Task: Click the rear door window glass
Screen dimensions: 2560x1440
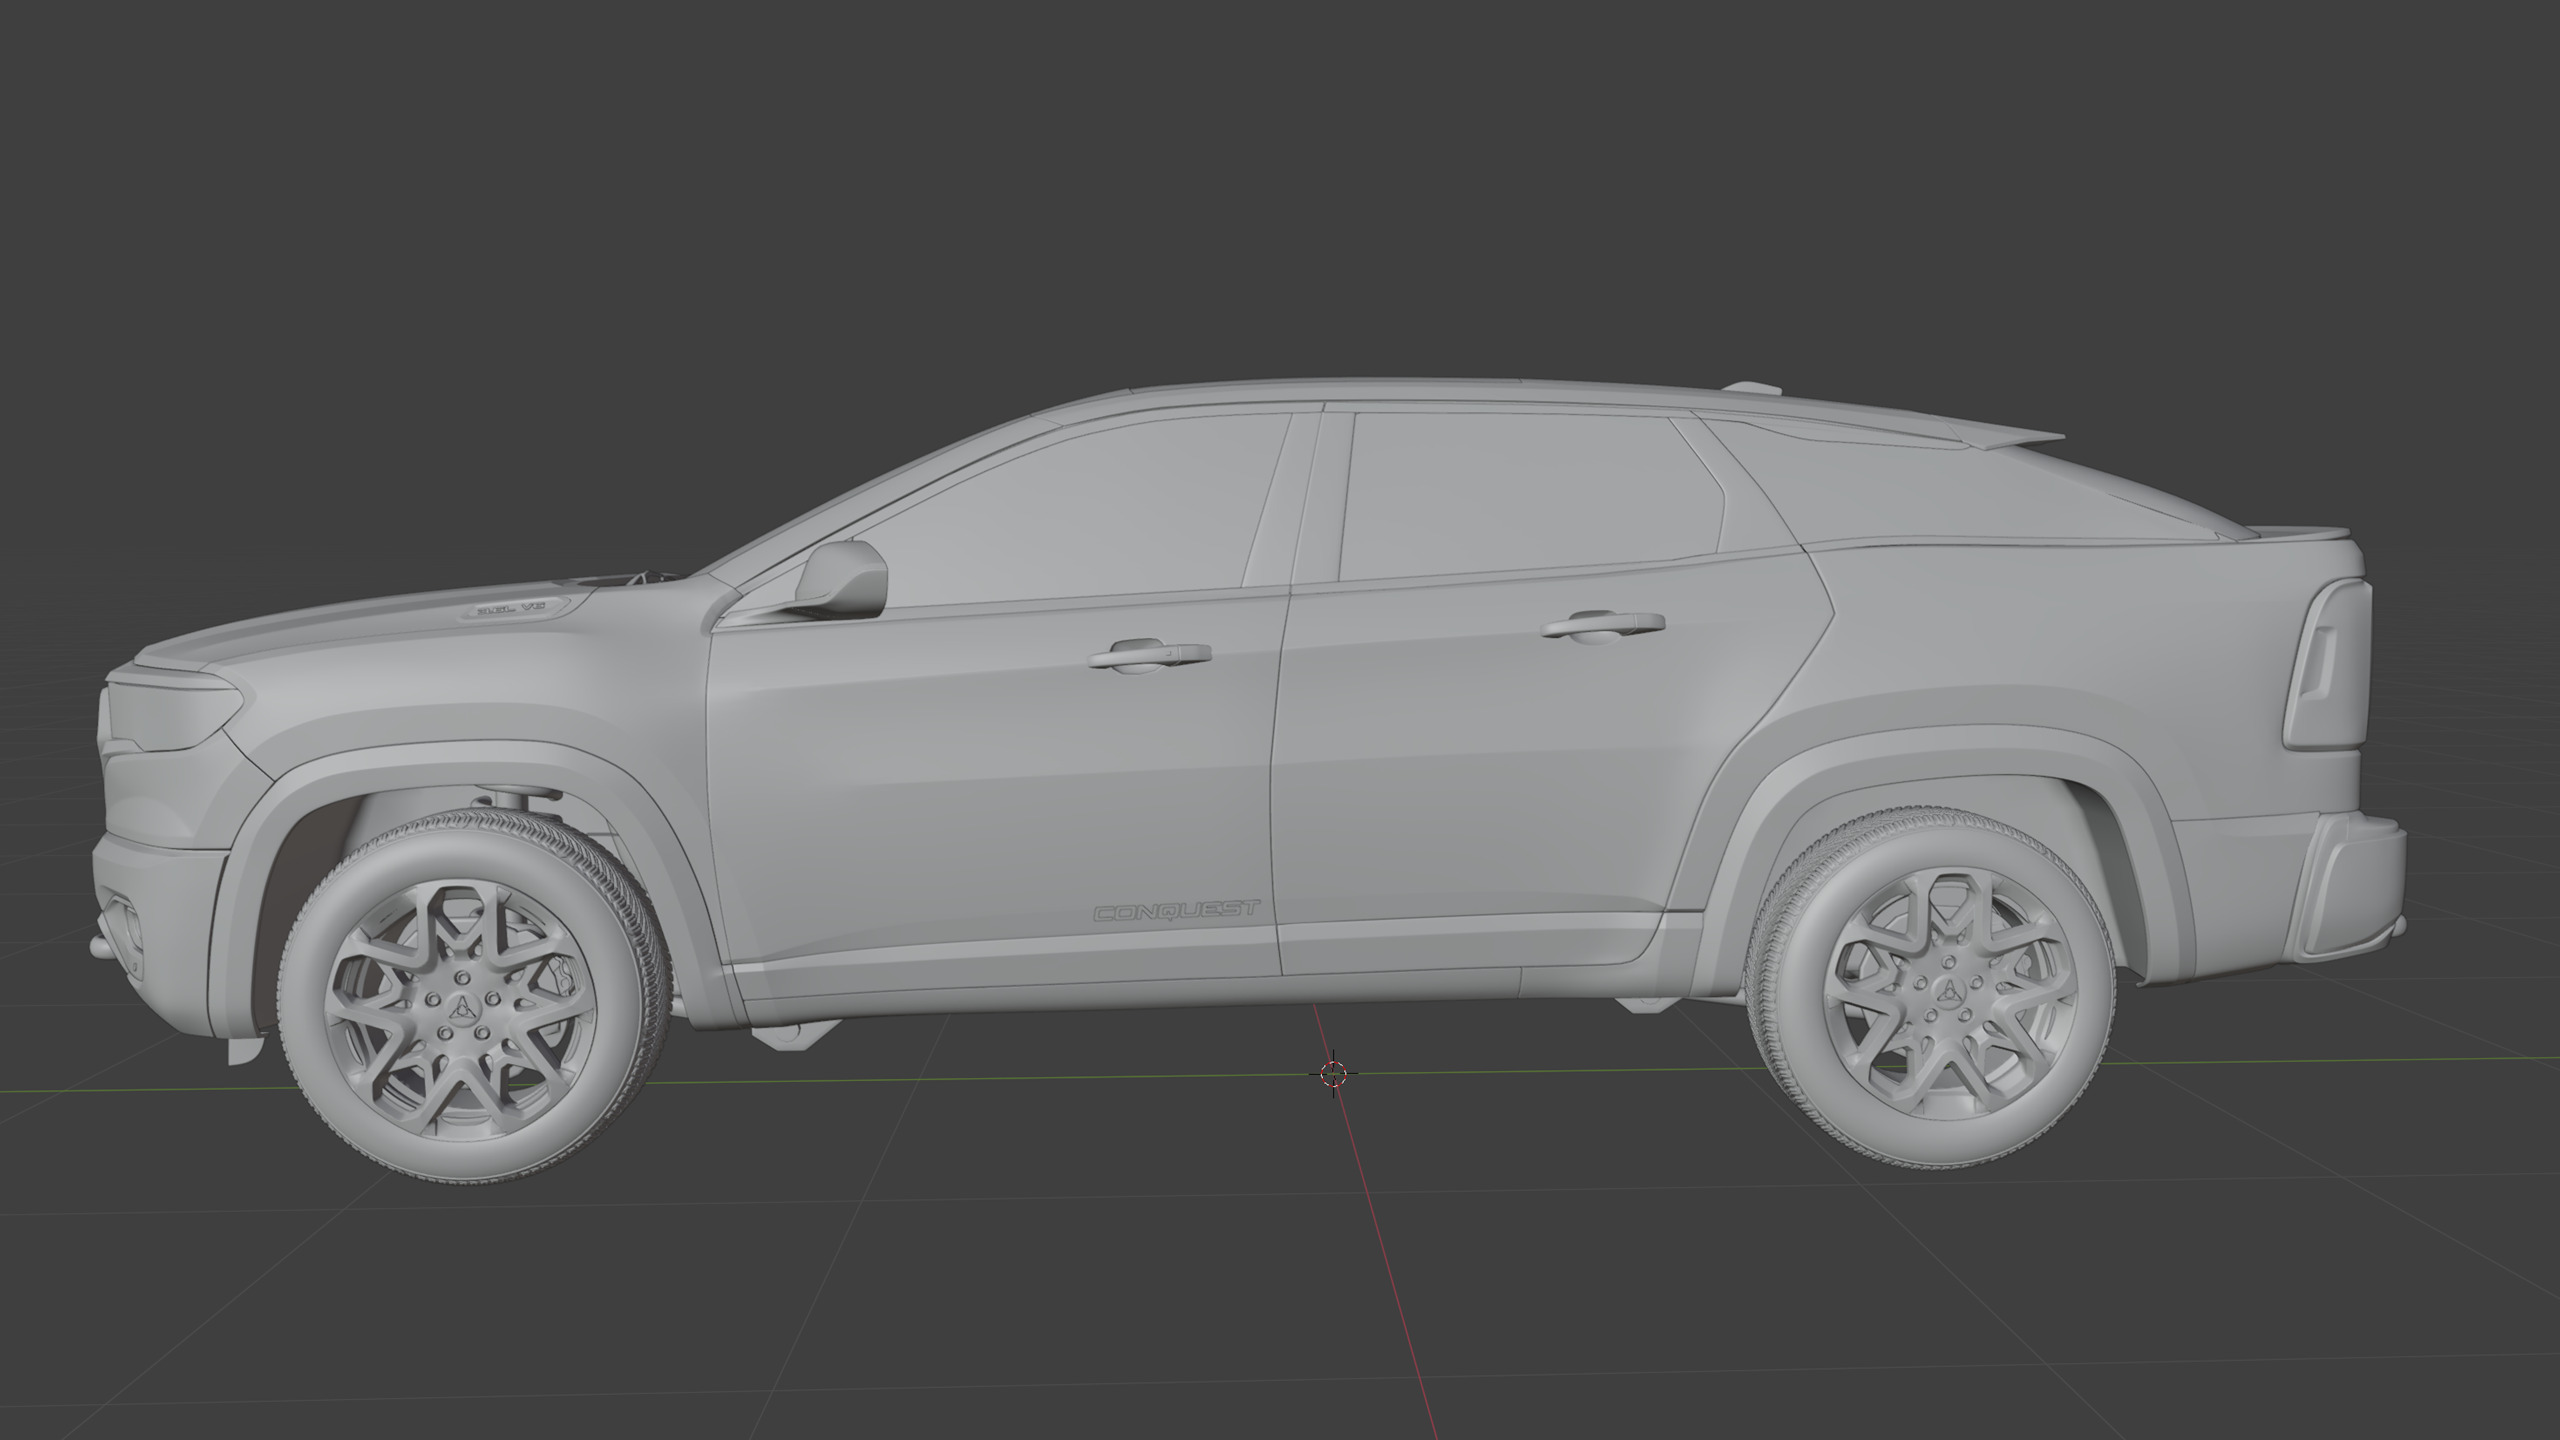Action: (1530, 497)
